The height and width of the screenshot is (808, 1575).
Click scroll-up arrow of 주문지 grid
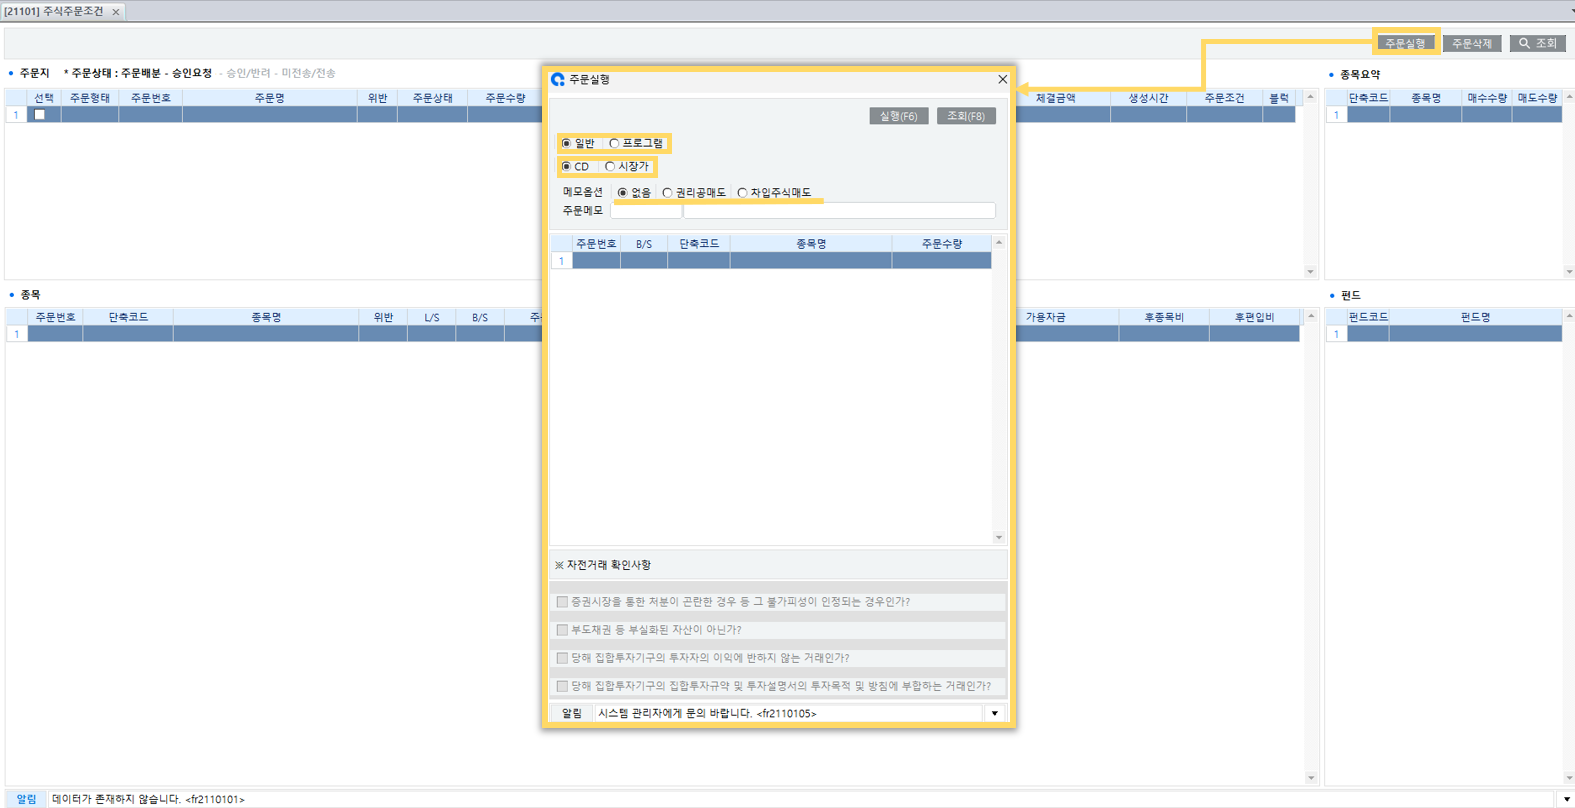[x=1311, y=97]
